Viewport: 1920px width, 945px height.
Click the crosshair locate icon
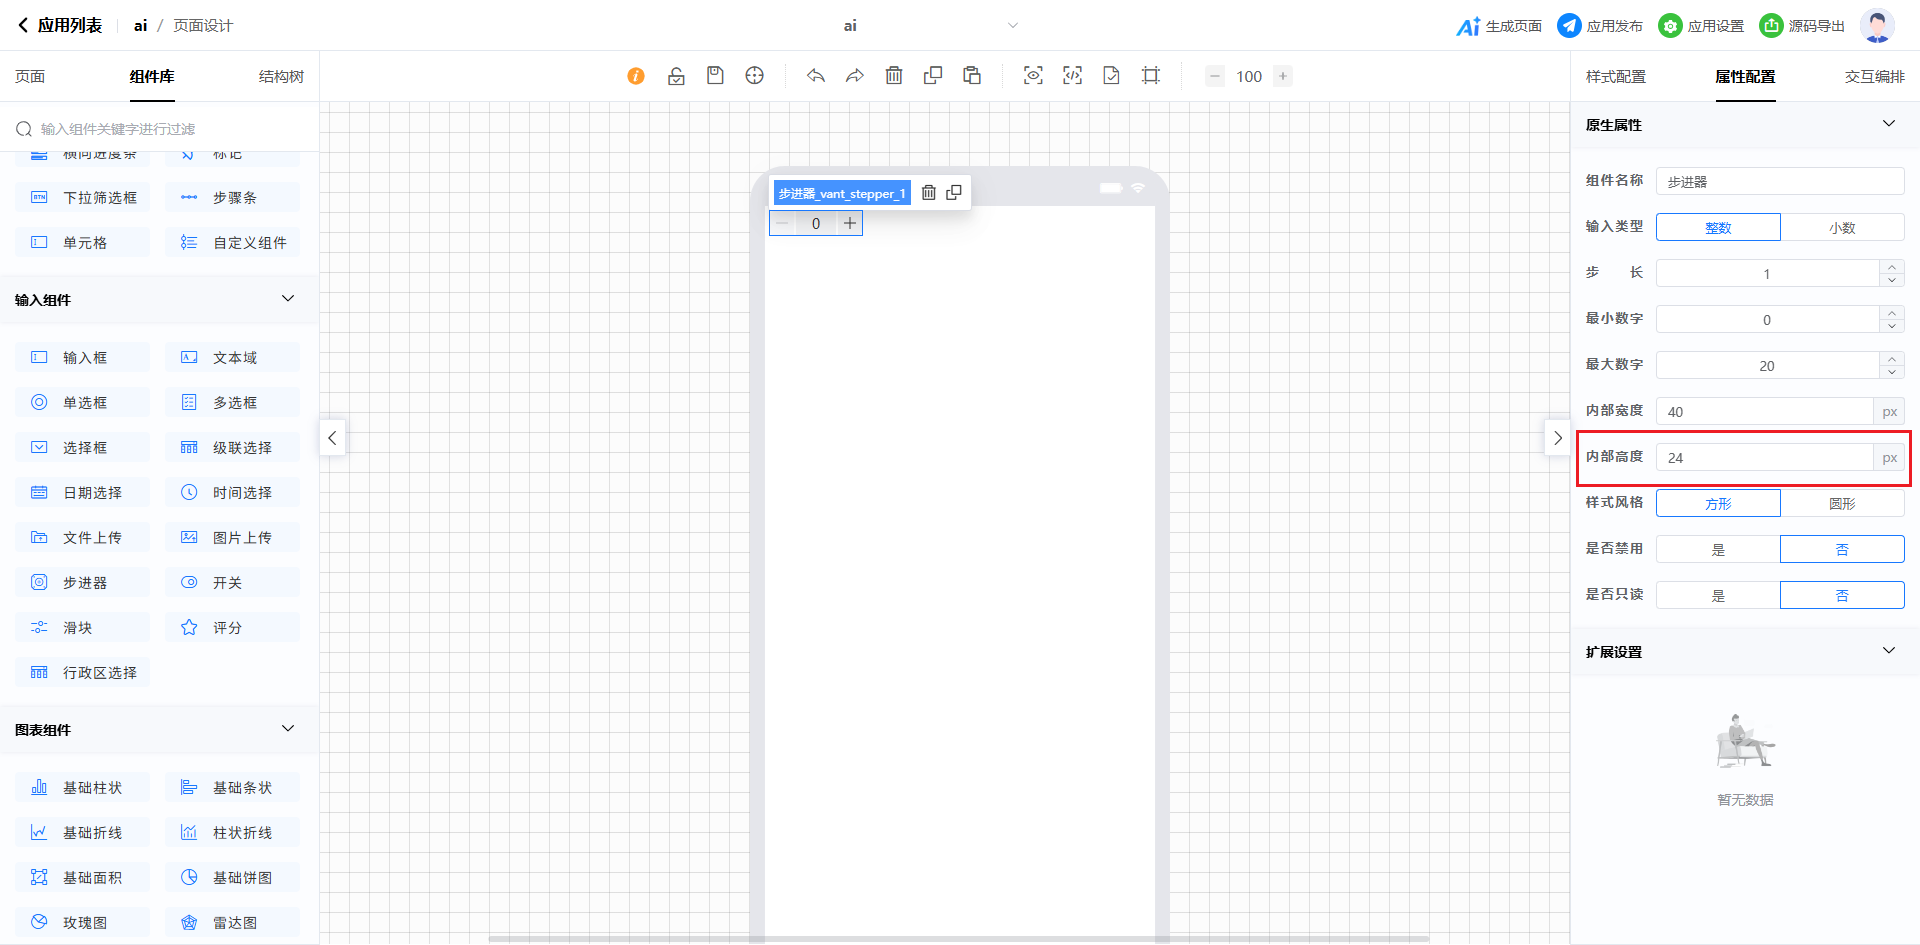[755, 76]
